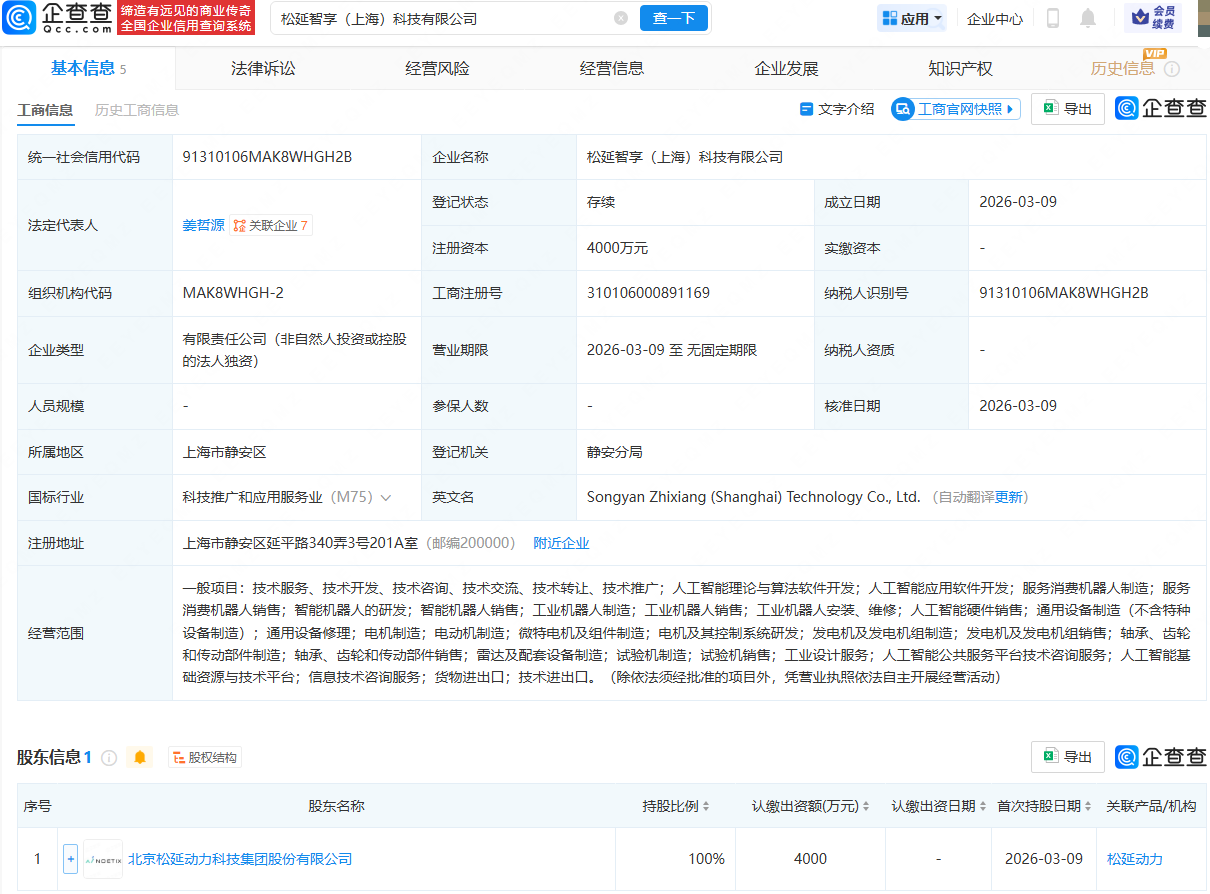Click the bell icon beside 股东信息 heading
This screenshot has width=1210, height=894.
tap(139, 757)
